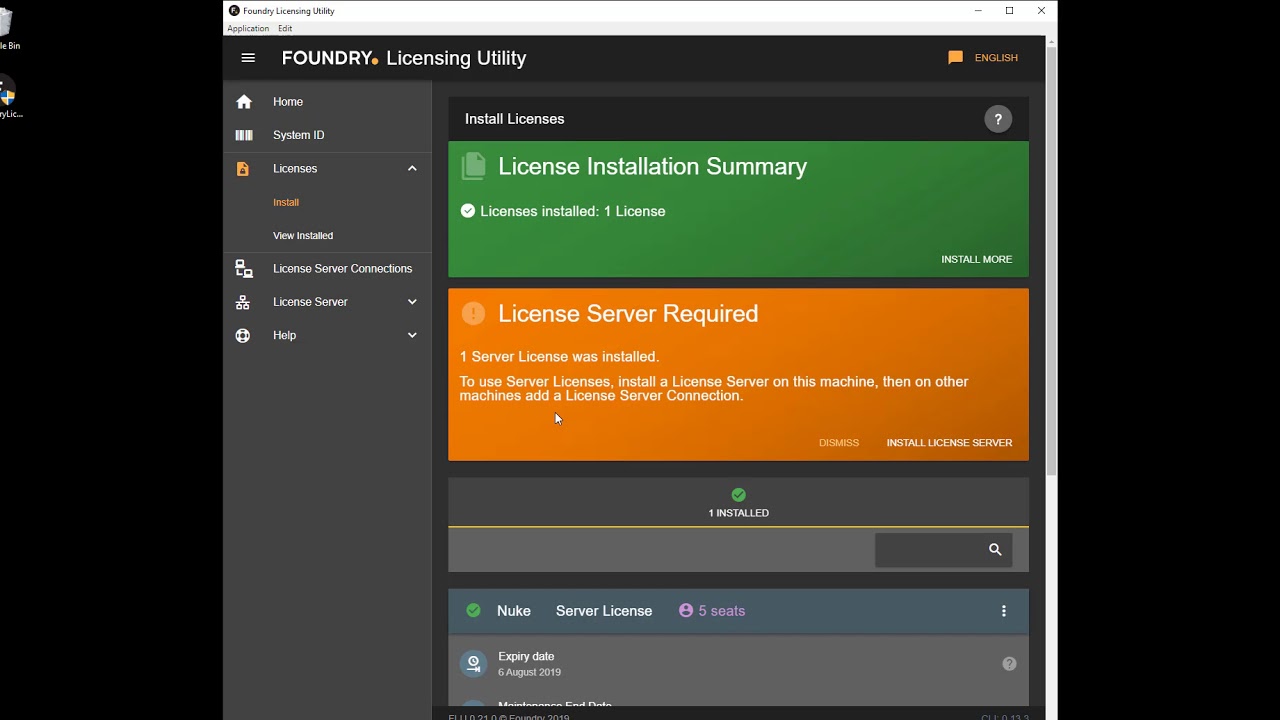Viewport: 1280px width, 720px height.
Task: Click the vertical scrollbar thumb
Action: click(x=1051, y=260)
